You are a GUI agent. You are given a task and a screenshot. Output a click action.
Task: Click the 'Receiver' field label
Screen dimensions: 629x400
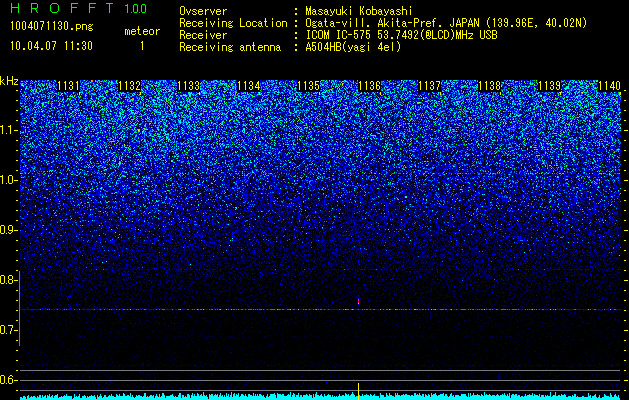tap(203, 35)
